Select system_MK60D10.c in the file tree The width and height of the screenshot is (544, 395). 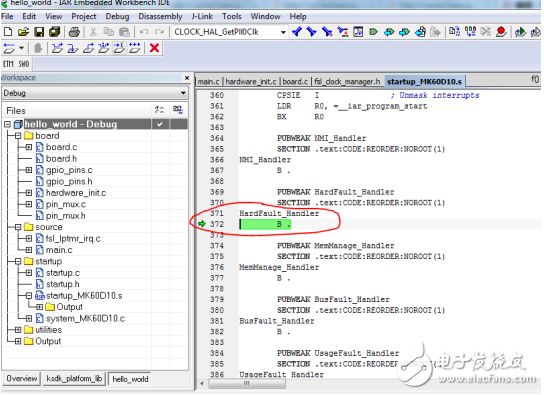tap(85, 318)
